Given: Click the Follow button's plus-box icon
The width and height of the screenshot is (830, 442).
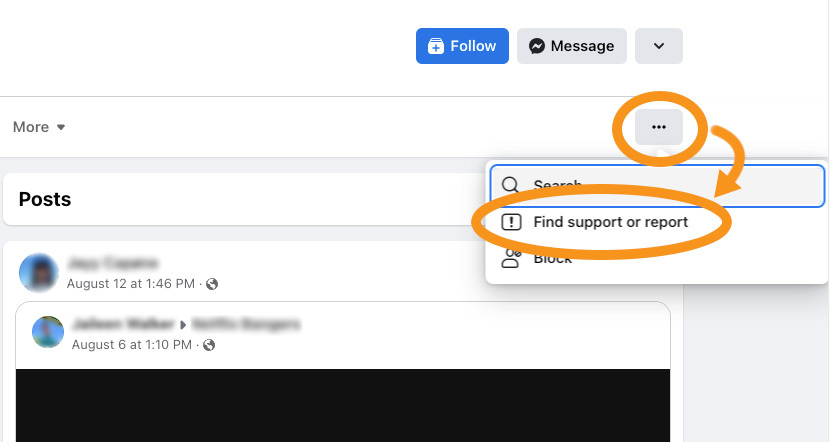Looking at the screenshot, I should coord(435,46).
